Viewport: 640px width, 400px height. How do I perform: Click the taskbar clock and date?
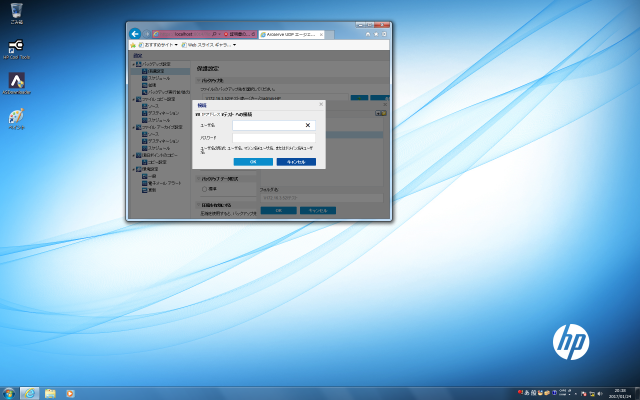(x=620, y=392)
